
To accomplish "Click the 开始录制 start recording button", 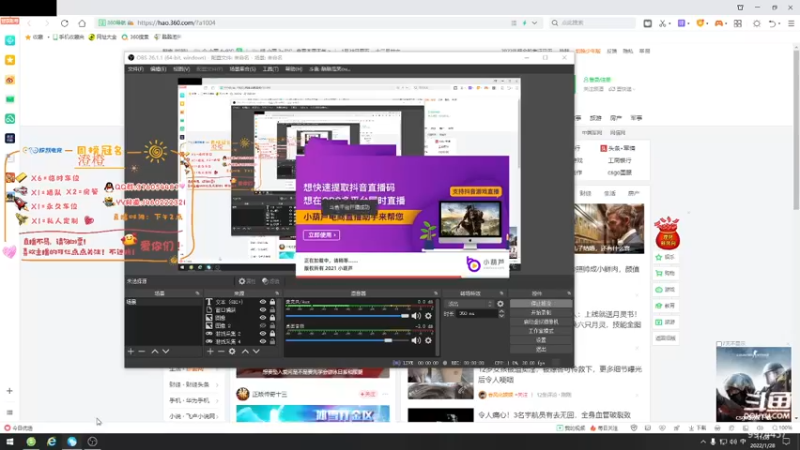I will pos(541,313).
